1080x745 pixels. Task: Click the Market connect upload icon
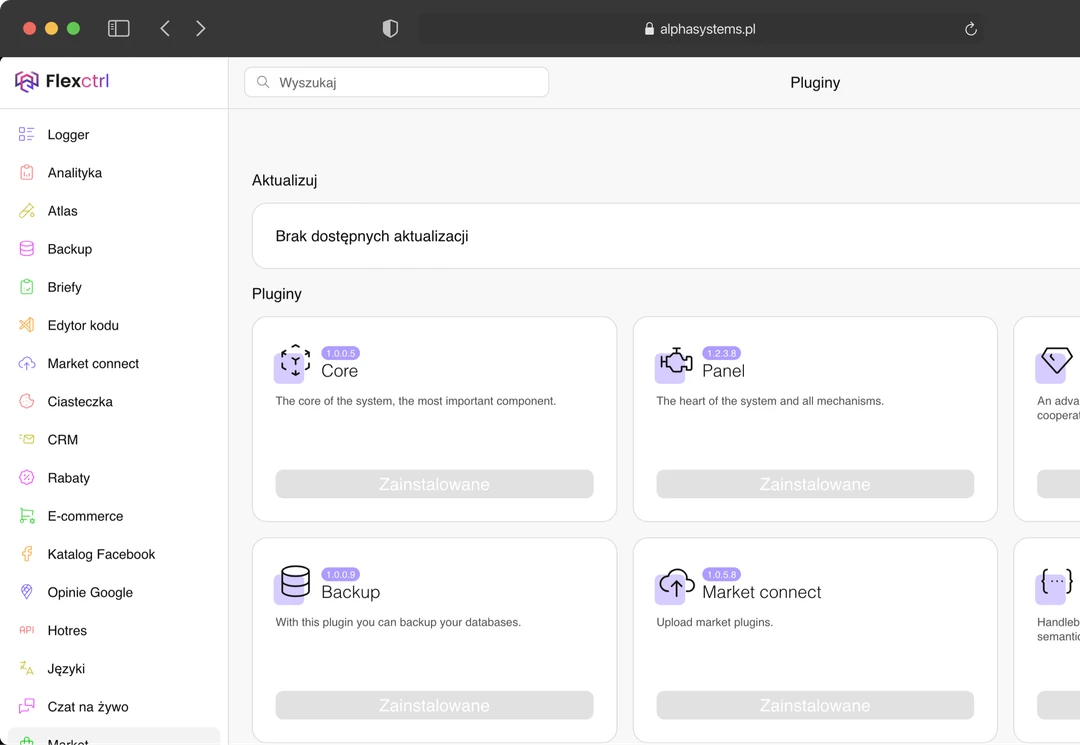(x=673, y=585)
